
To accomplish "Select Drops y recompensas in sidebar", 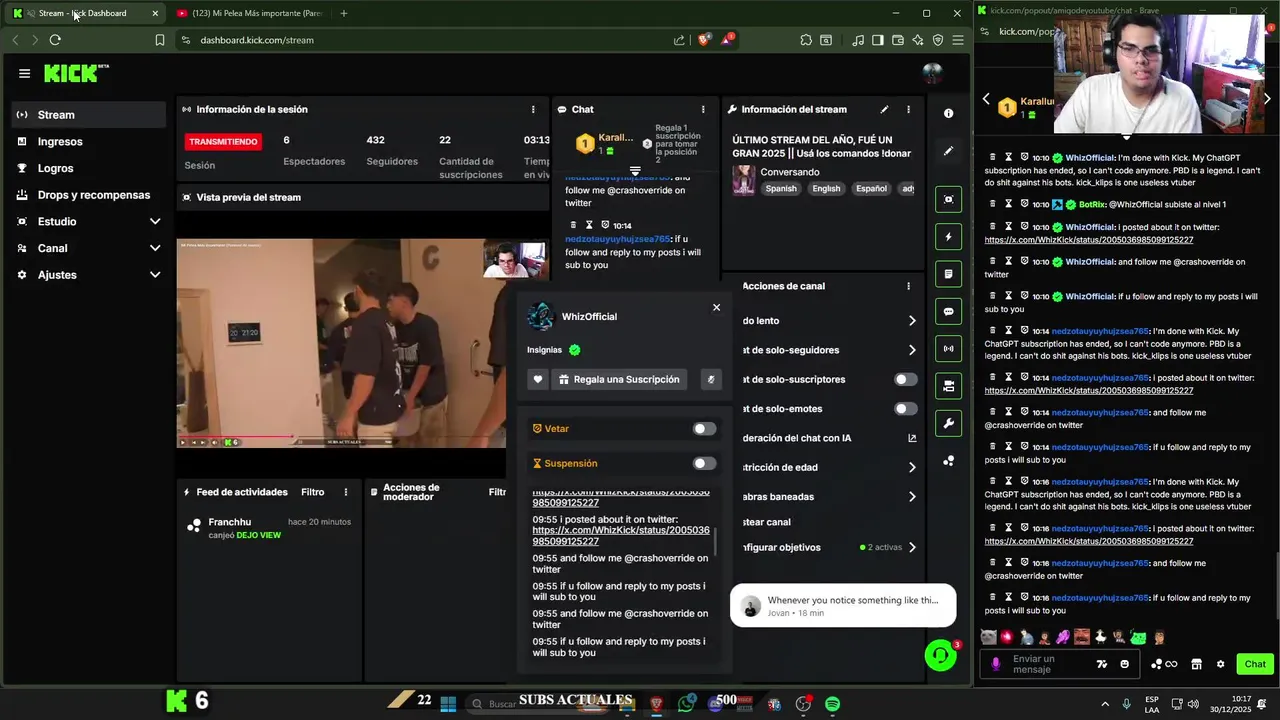I will pos(90,195).
